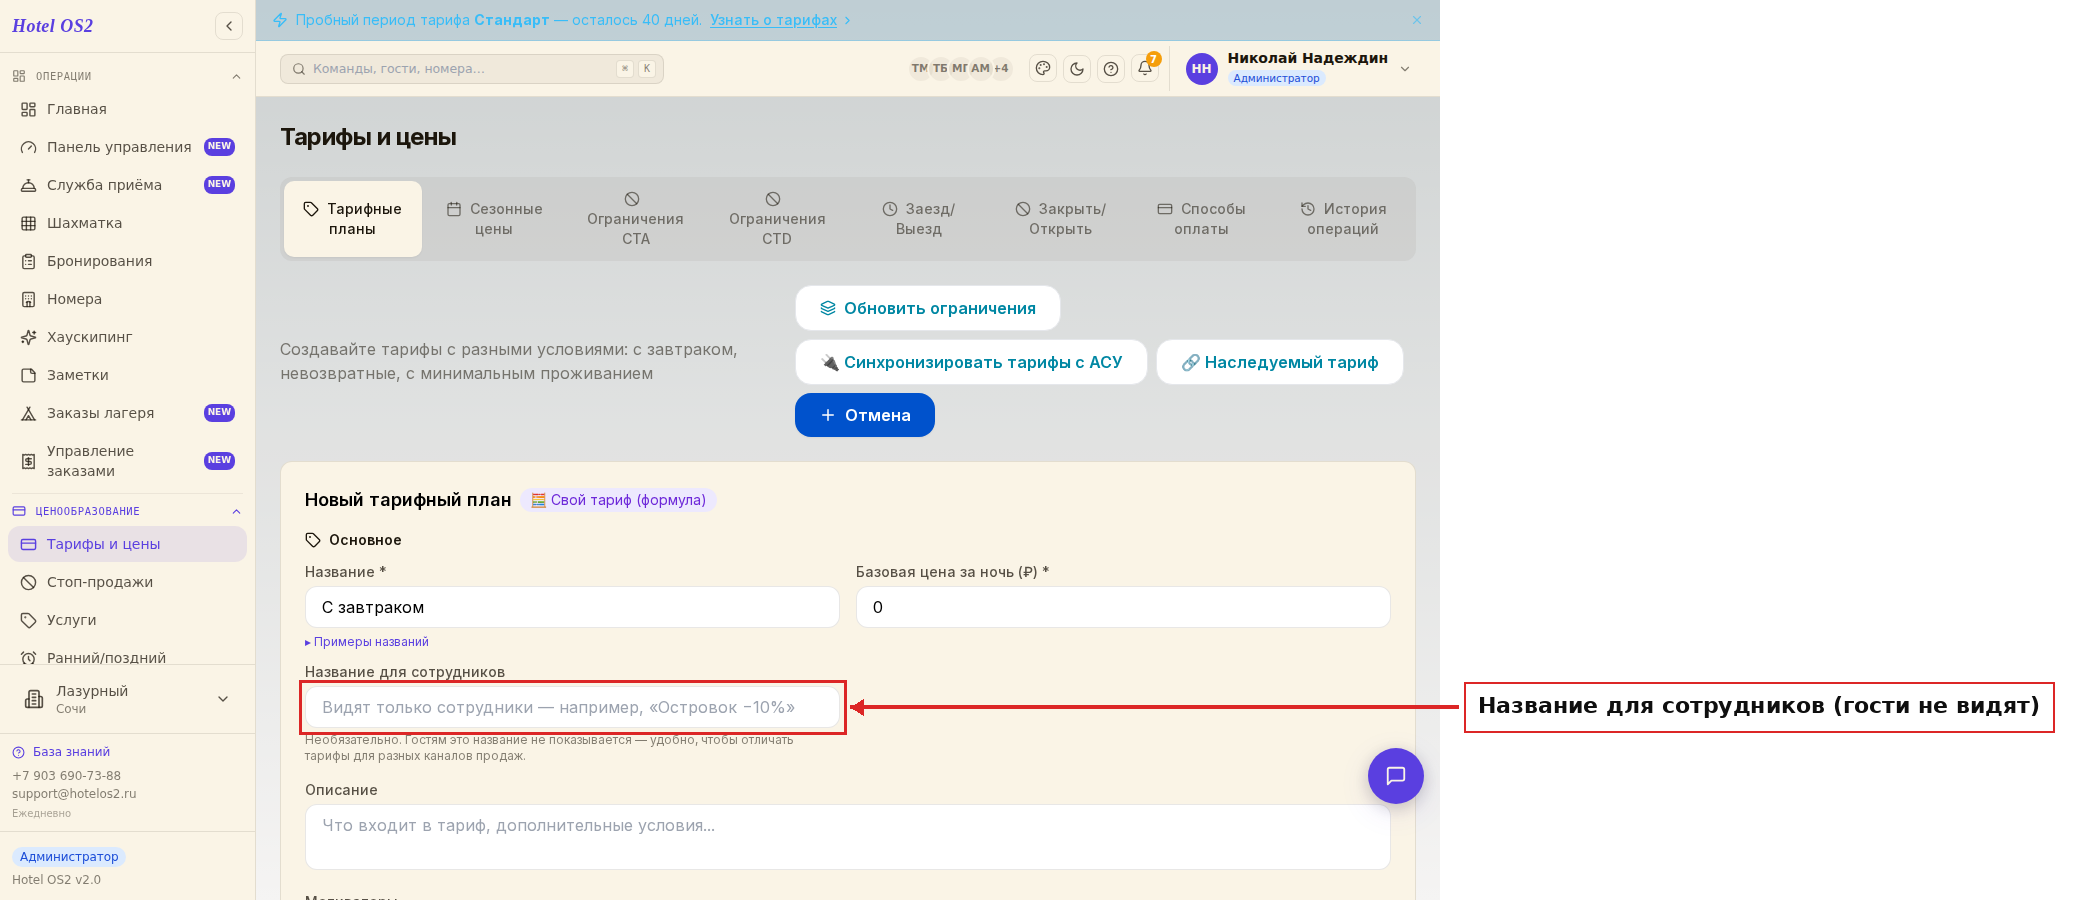The height and width of the screenshot is (900, 2078).
Task: Open Услуги in sidebar
Action: [x=127, y=620]
